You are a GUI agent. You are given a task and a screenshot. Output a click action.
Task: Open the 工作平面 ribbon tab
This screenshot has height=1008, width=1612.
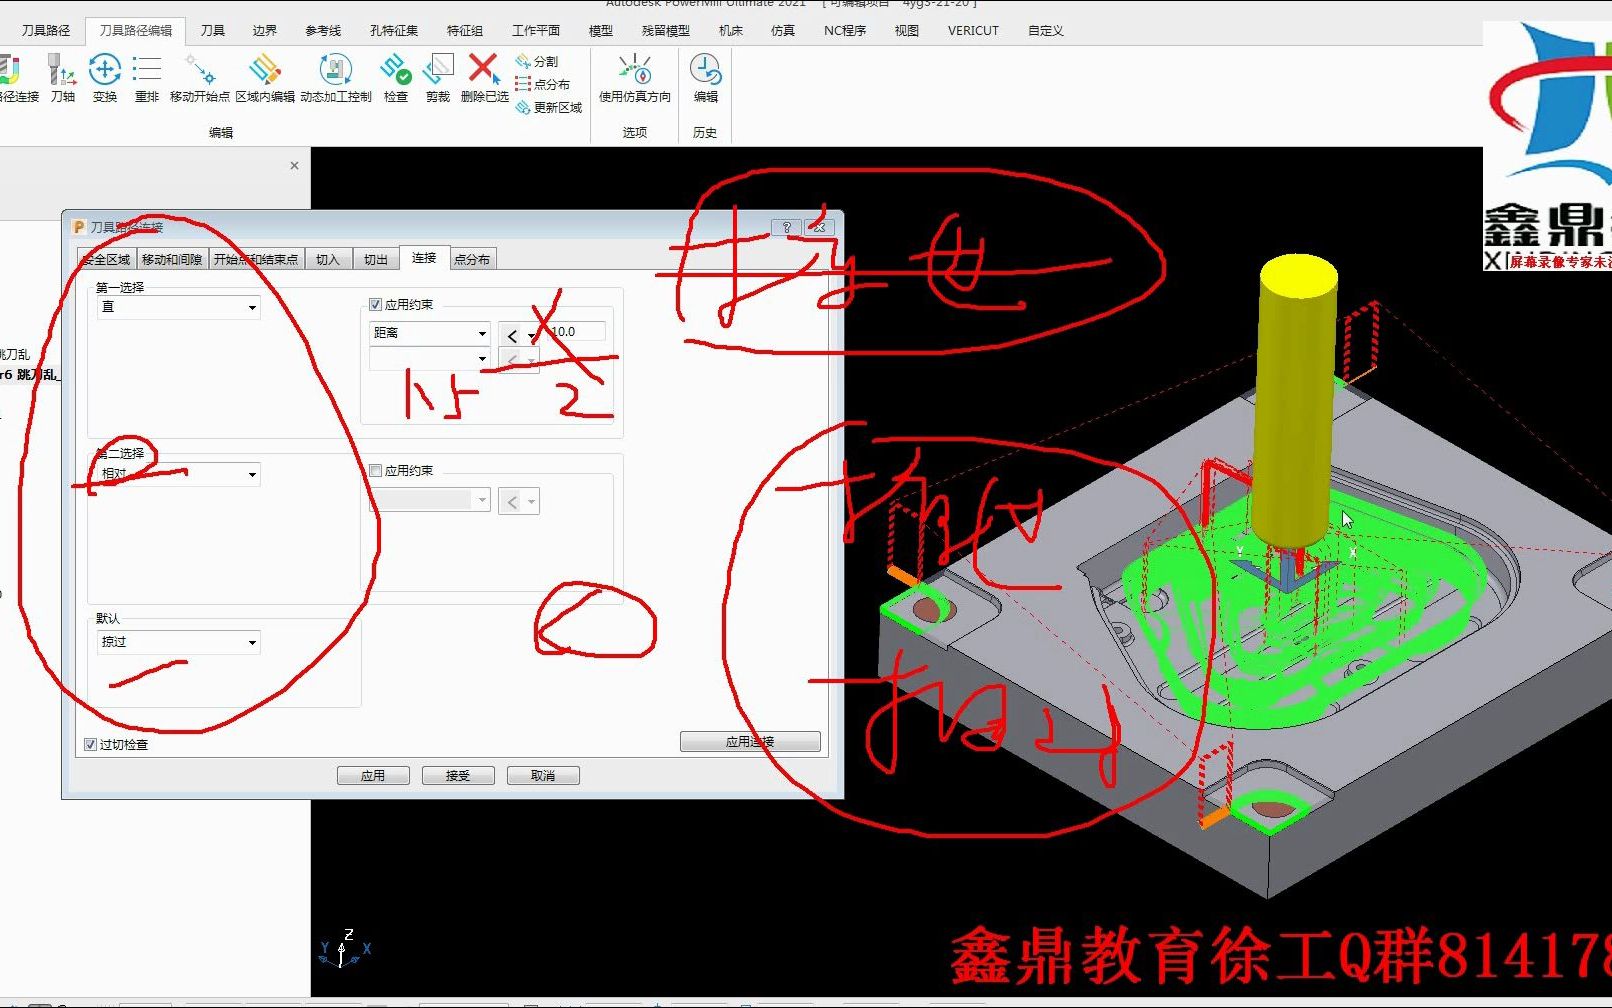click(x=536, y=30)
